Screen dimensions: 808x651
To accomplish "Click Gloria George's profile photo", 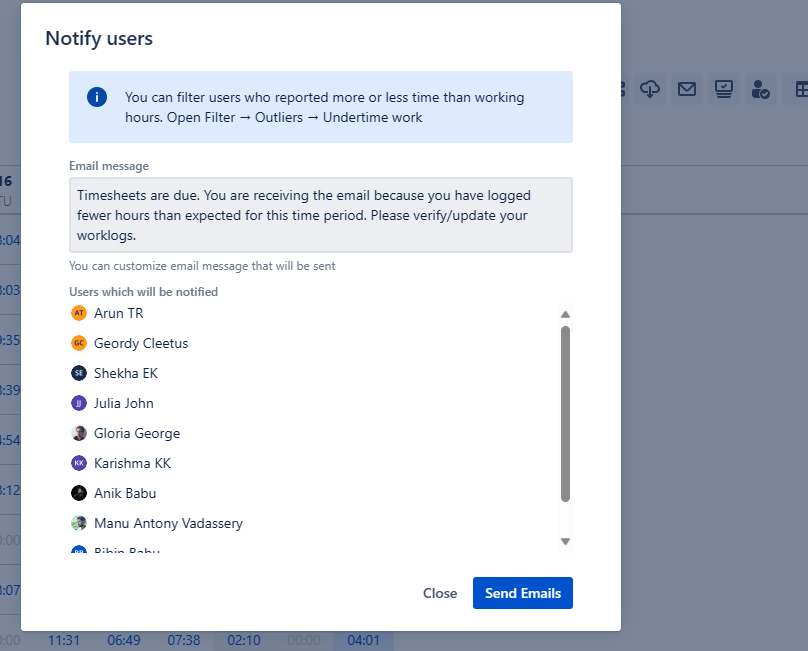I will [x=79, y=433].
